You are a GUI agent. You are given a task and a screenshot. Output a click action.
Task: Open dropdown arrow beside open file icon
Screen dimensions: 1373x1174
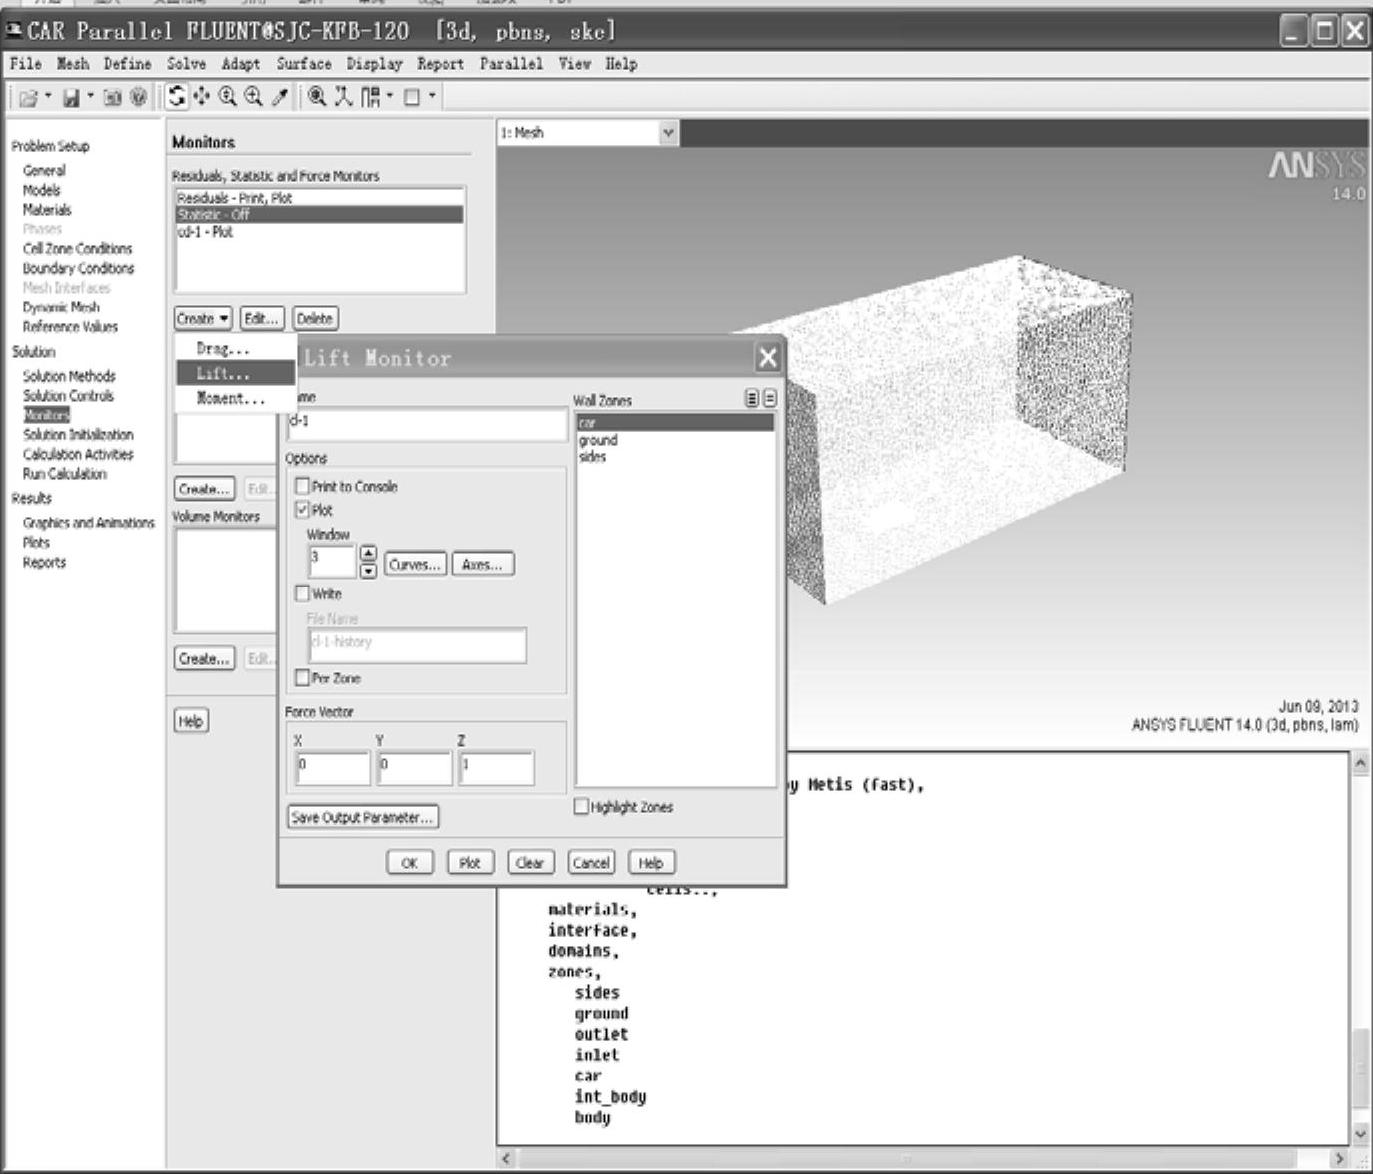(x=47, y=98)
